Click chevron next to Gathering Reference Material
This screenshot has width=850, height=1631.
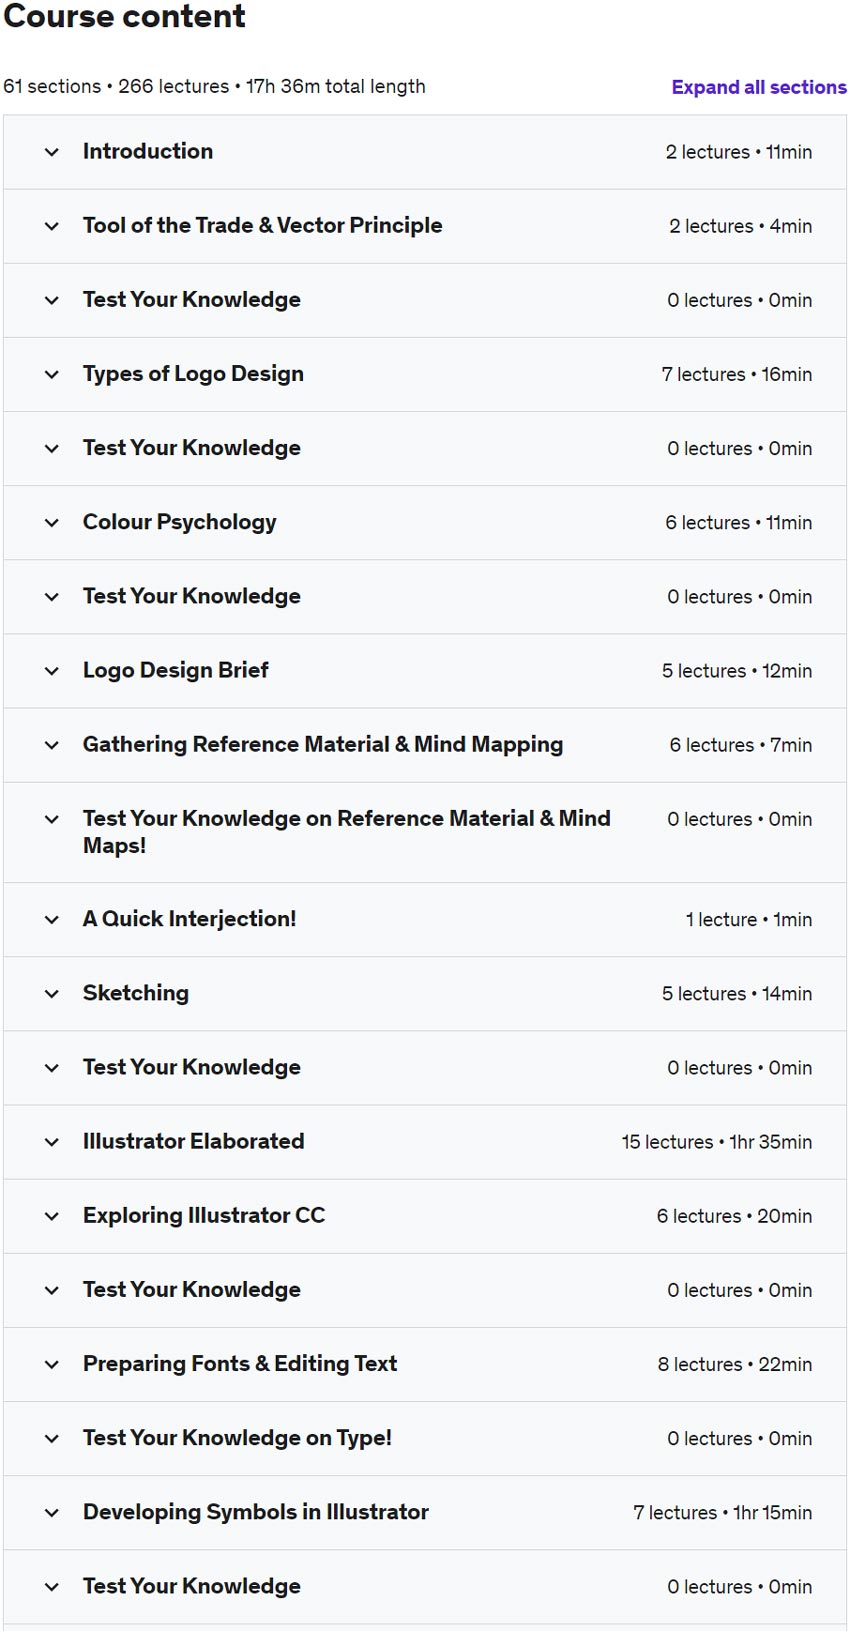[52, 744]
